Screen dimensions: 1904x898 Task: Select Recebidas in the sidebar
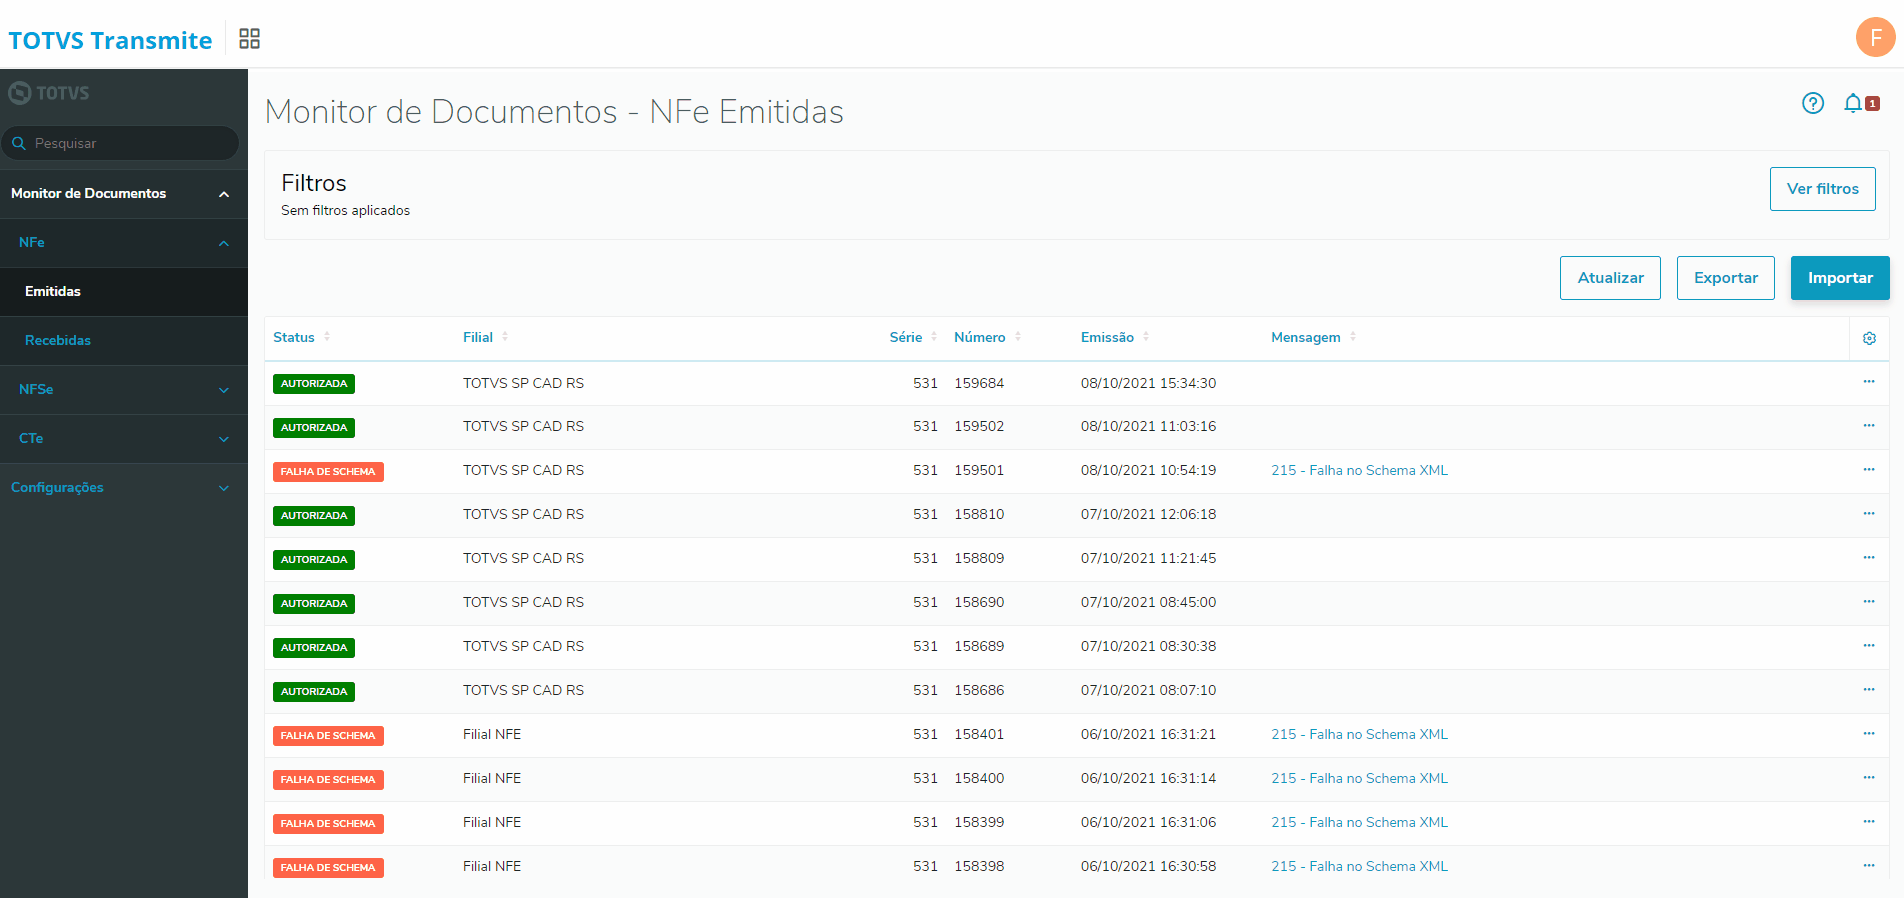point(58,341)
